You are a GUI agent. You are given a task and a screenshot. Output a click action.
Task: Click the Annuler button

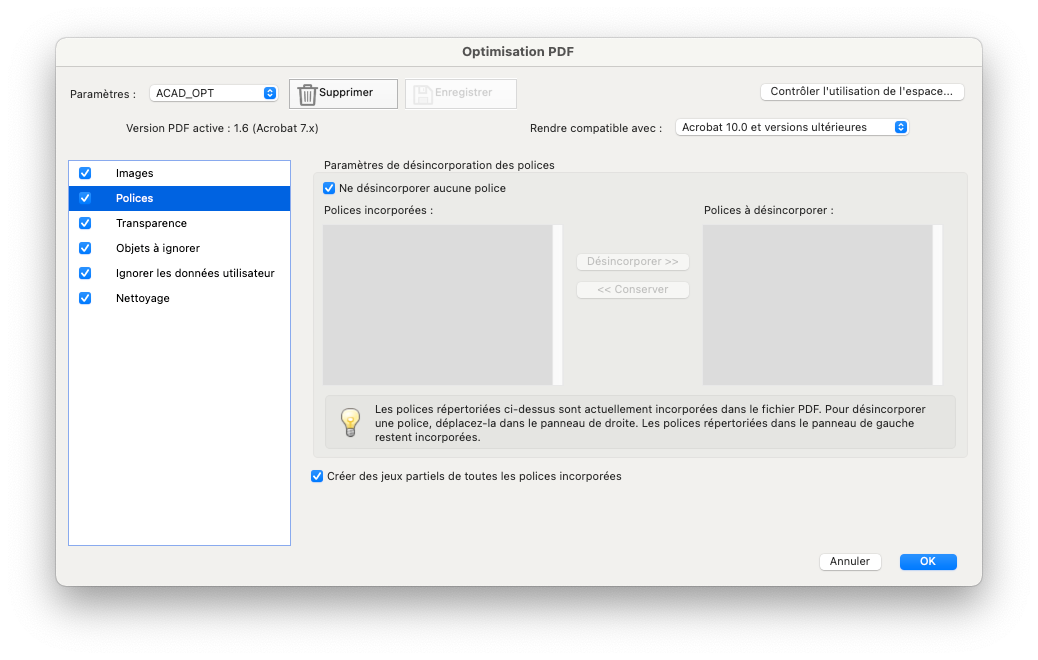coord(850,561)
